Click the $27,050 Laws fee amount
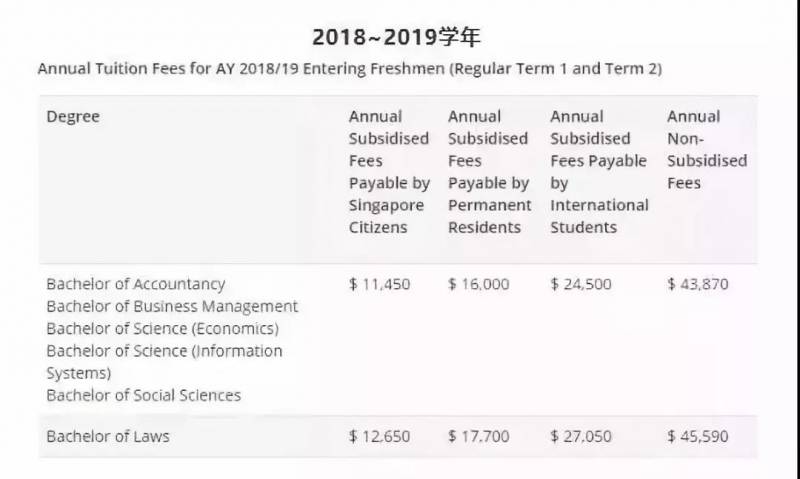 pyautogui.click(x=580, y=436)
